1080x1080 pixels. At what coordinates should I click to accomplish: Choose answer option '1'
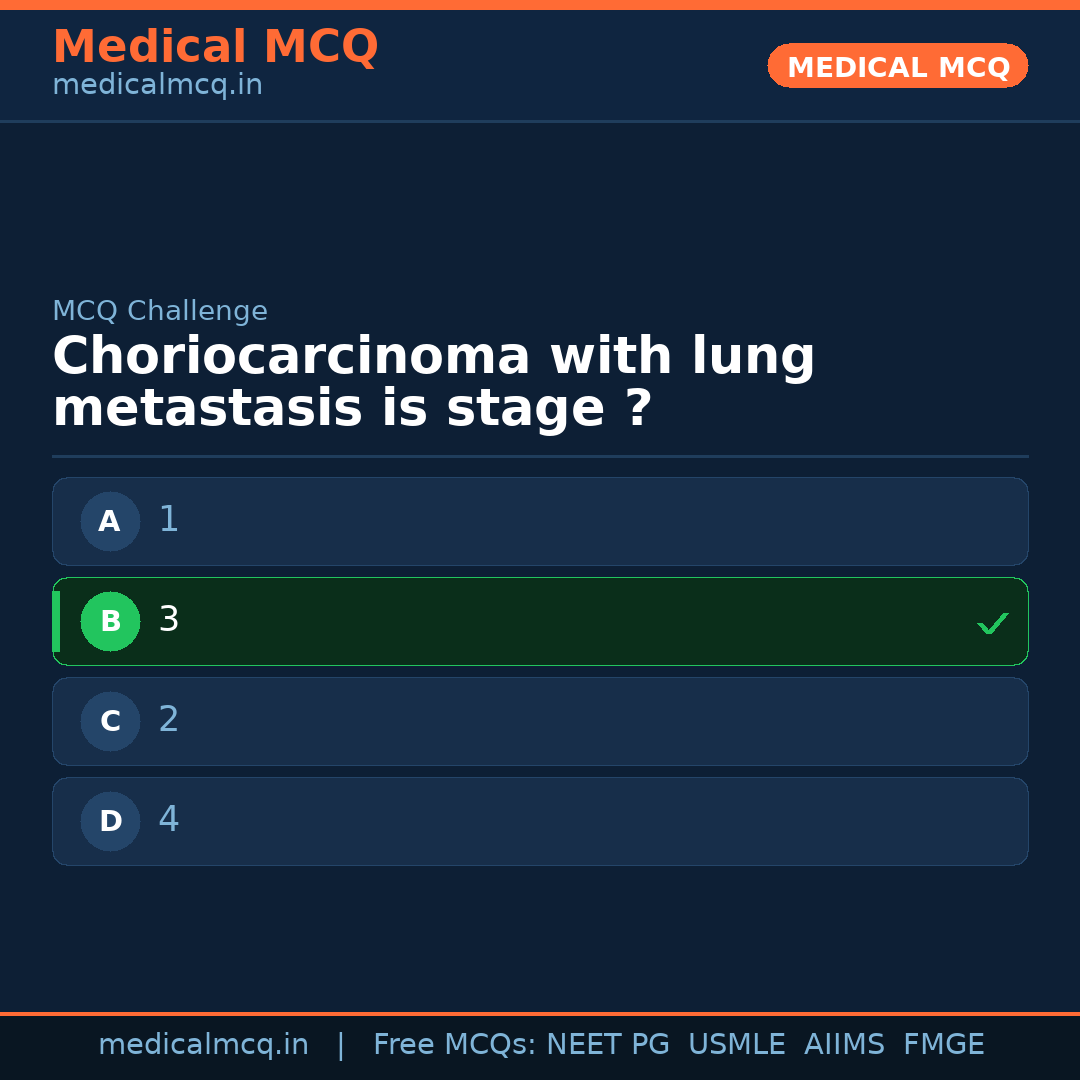click(540, 521)
